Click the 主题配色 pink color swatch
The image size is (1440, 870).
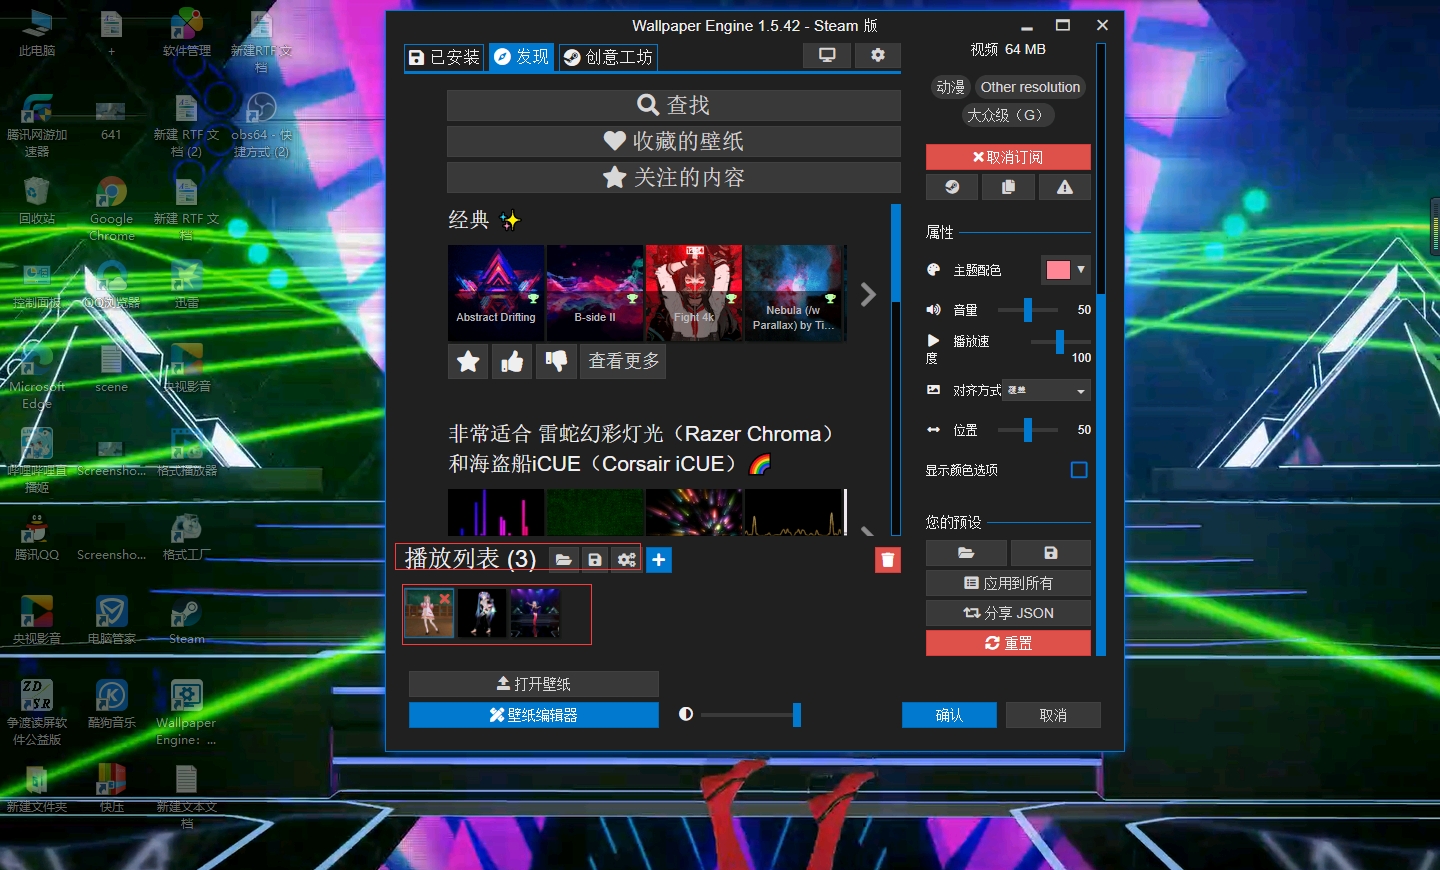click(1058, 269)
